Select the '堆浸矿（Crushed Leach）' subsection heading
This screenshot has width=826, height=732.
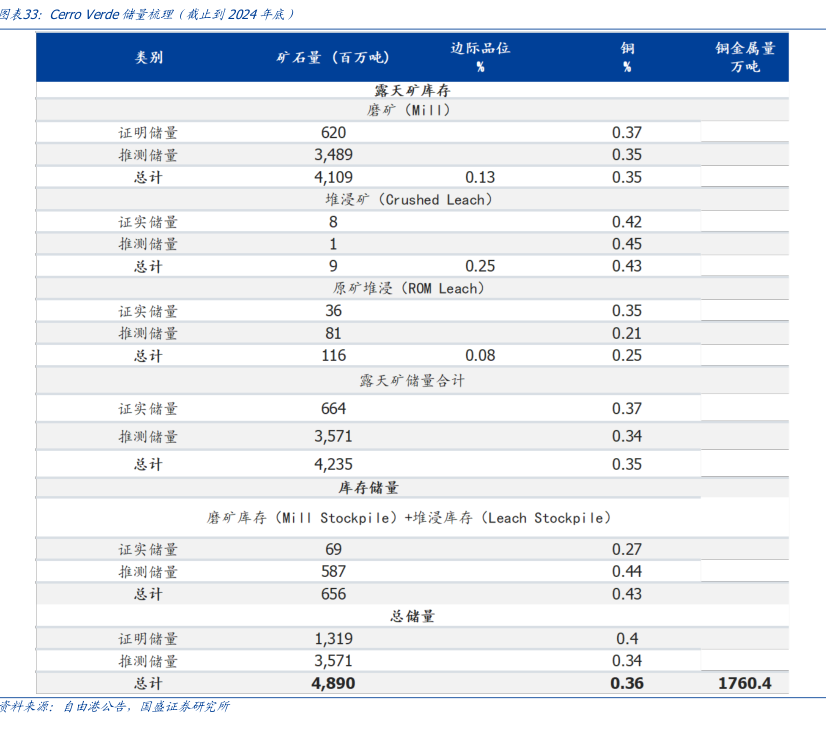[x=409, y=200]
